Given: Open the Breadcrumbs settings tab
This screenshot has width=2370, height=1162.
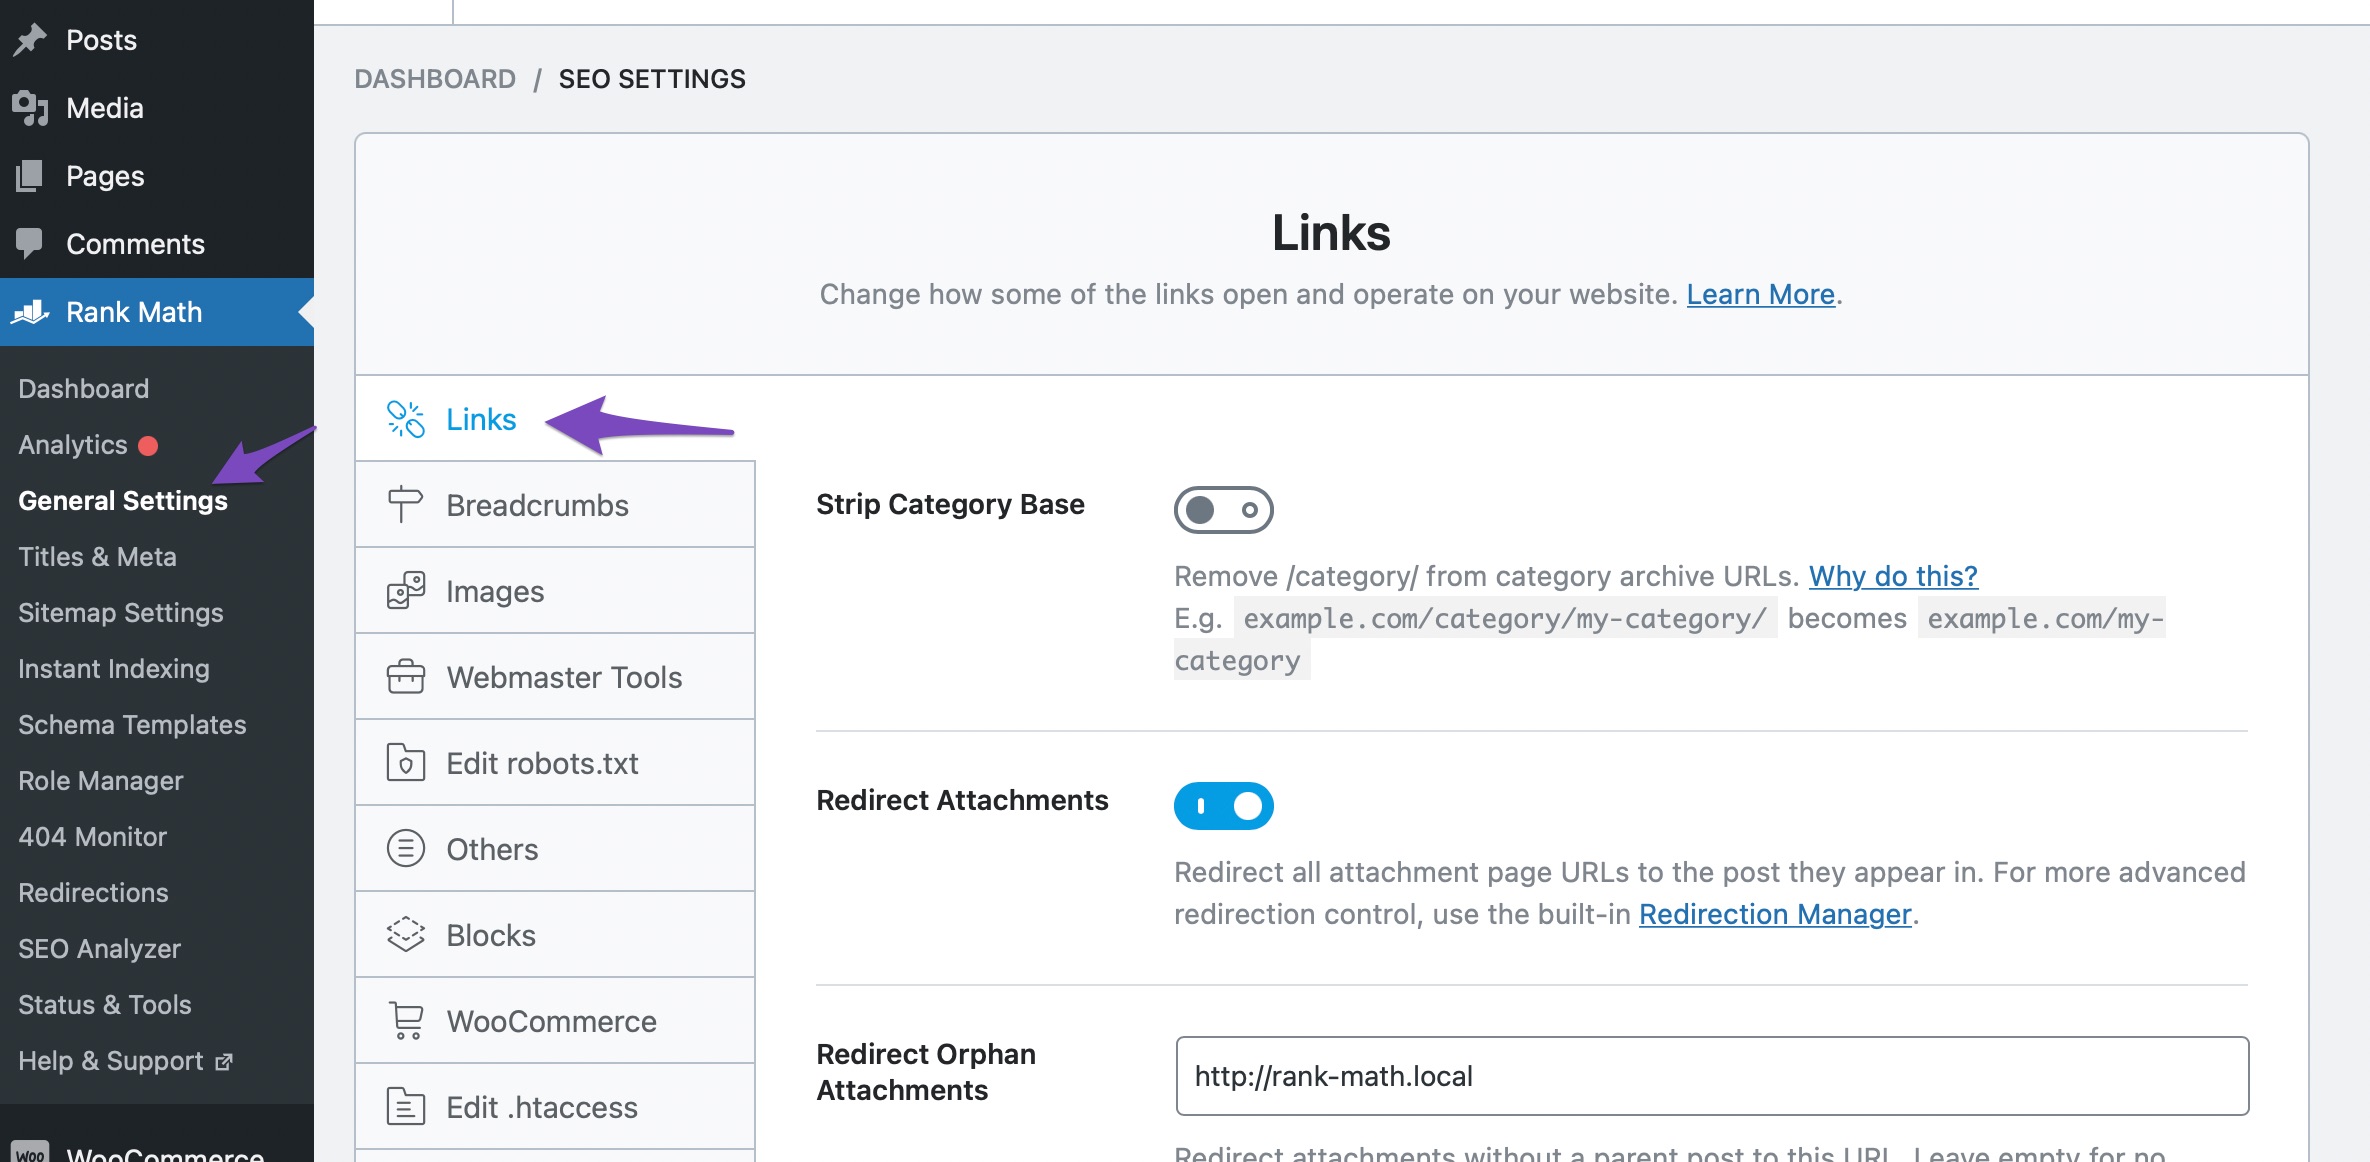Looking at the screenshot, I should pyautogui.click(x=555, y=505).
